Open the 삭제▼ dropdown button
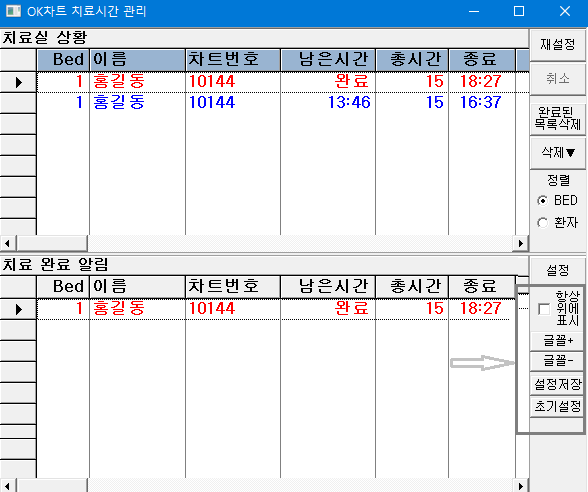The width and height of the screenshot is (588, 492). point(558,153)
